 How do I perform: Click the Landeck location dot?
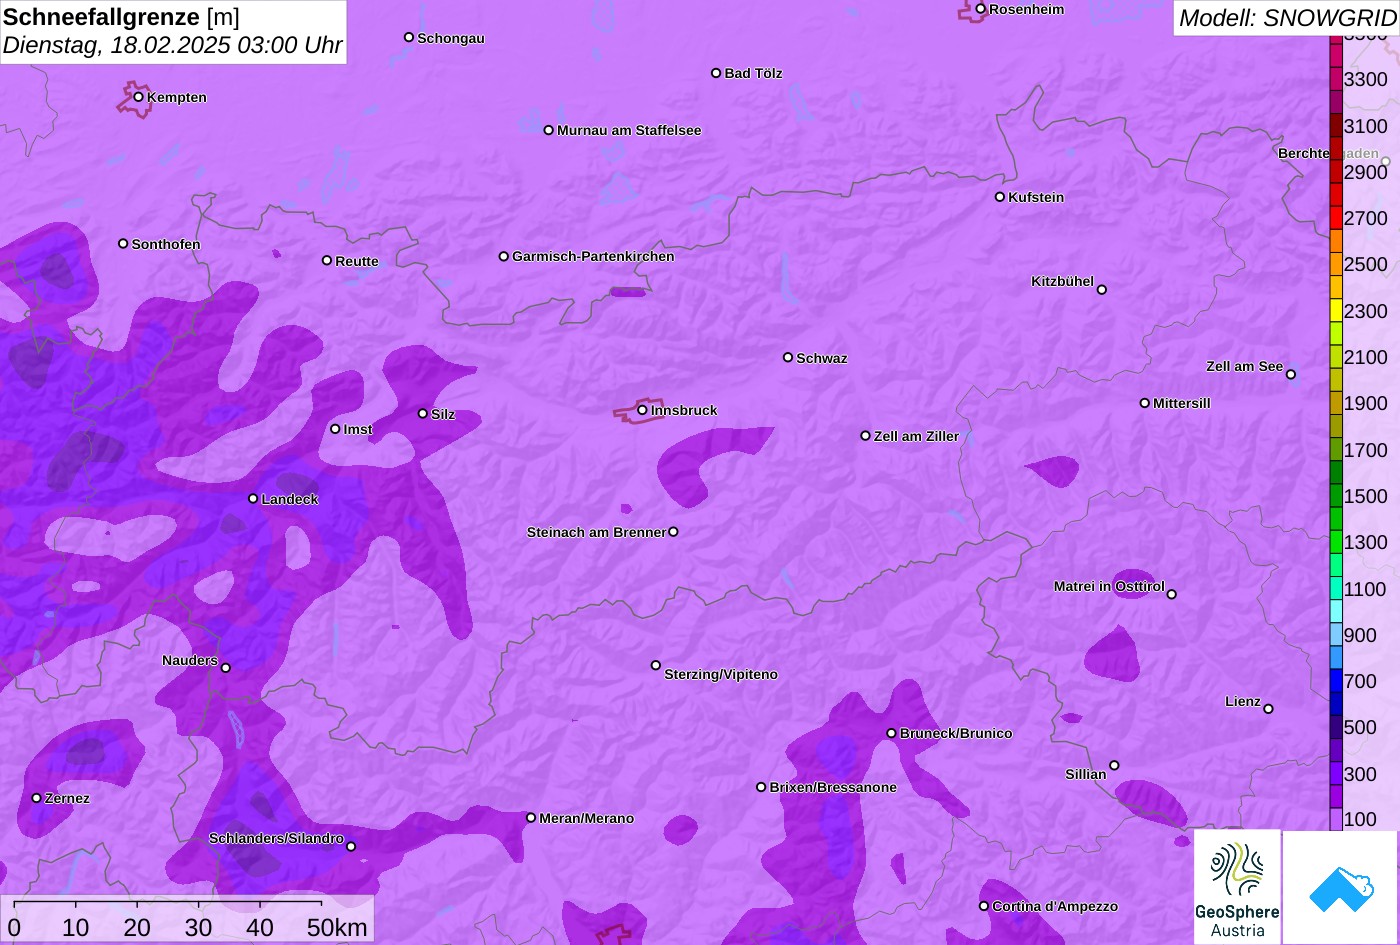[x=253, y=499]
